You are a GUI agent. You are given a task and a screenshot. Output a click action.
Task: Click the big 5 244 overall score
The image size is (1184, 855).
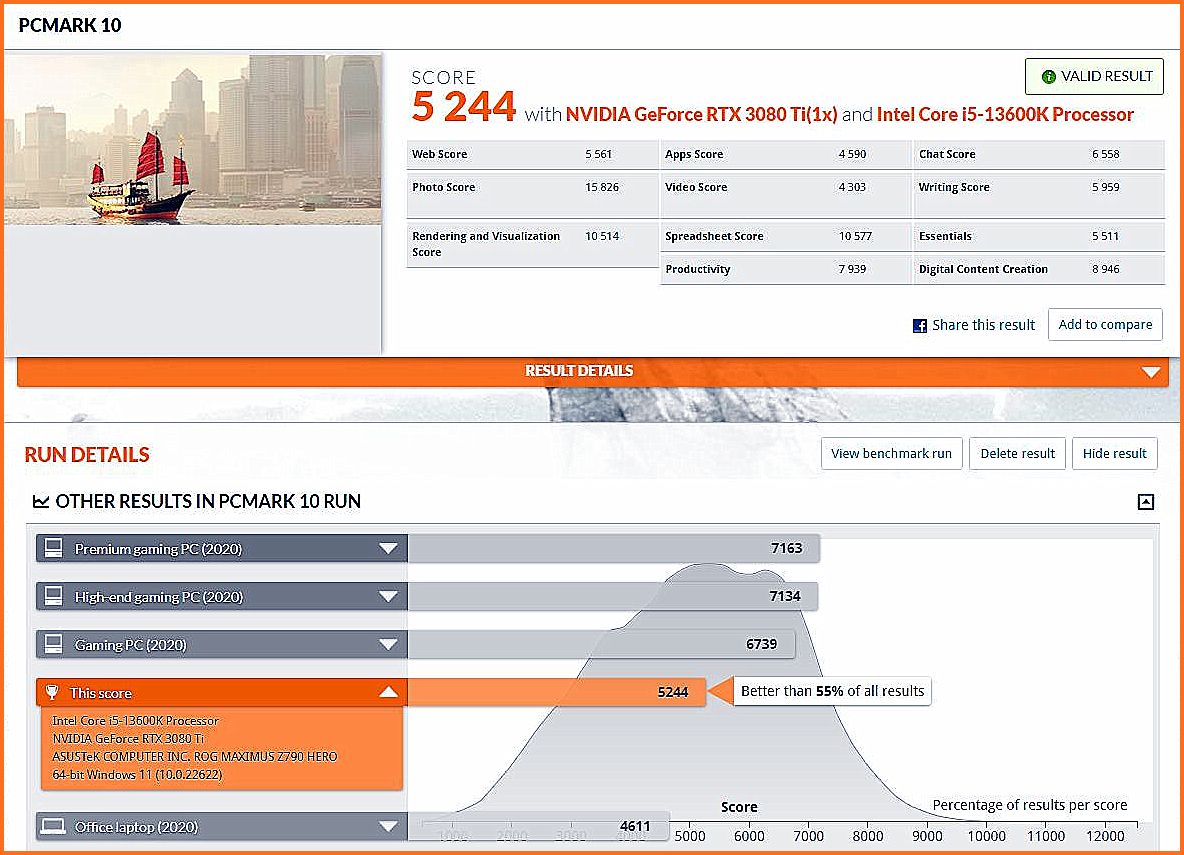pos(464,106)
